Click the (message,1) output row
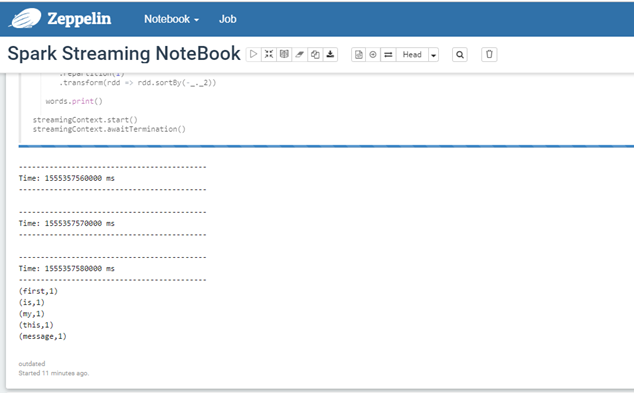This screenshot has width=634, height=393. tap(42, 336)
